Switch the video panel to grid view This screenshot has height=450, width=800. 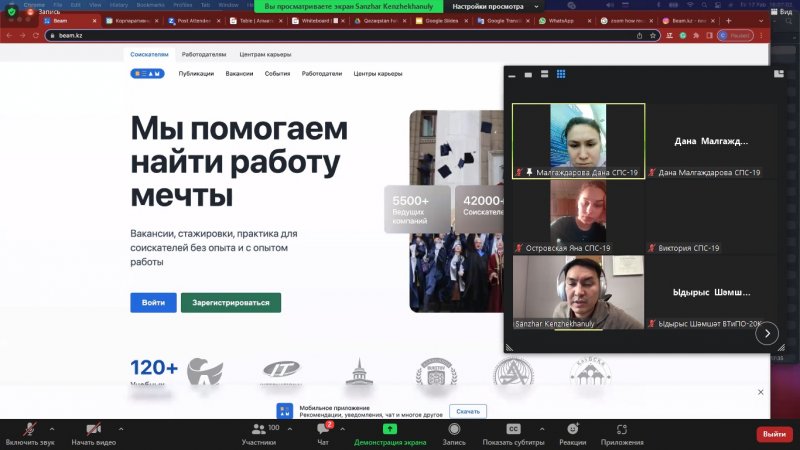[x=561, y=74]
